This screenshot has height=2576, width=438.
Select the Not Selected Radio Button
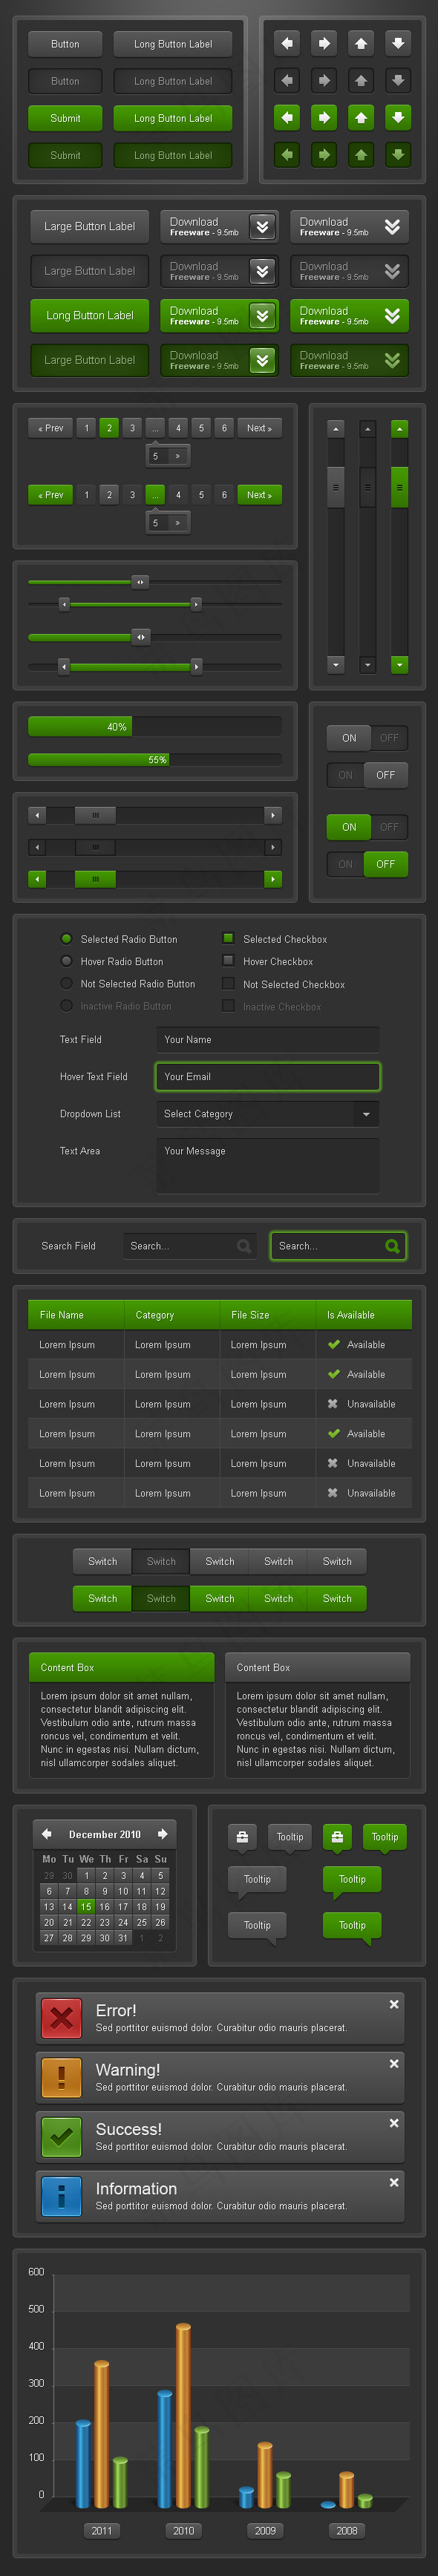coord(66,983)
